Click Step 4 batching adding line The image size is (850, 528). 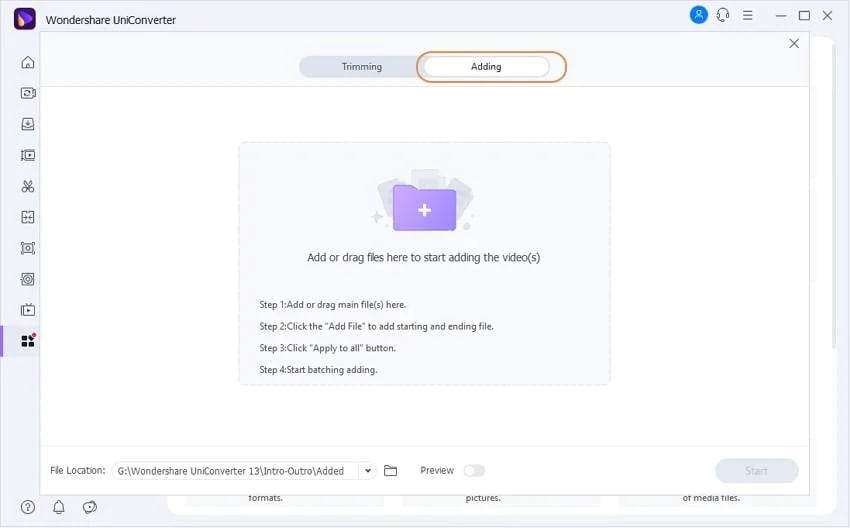(x=318, y=370)
